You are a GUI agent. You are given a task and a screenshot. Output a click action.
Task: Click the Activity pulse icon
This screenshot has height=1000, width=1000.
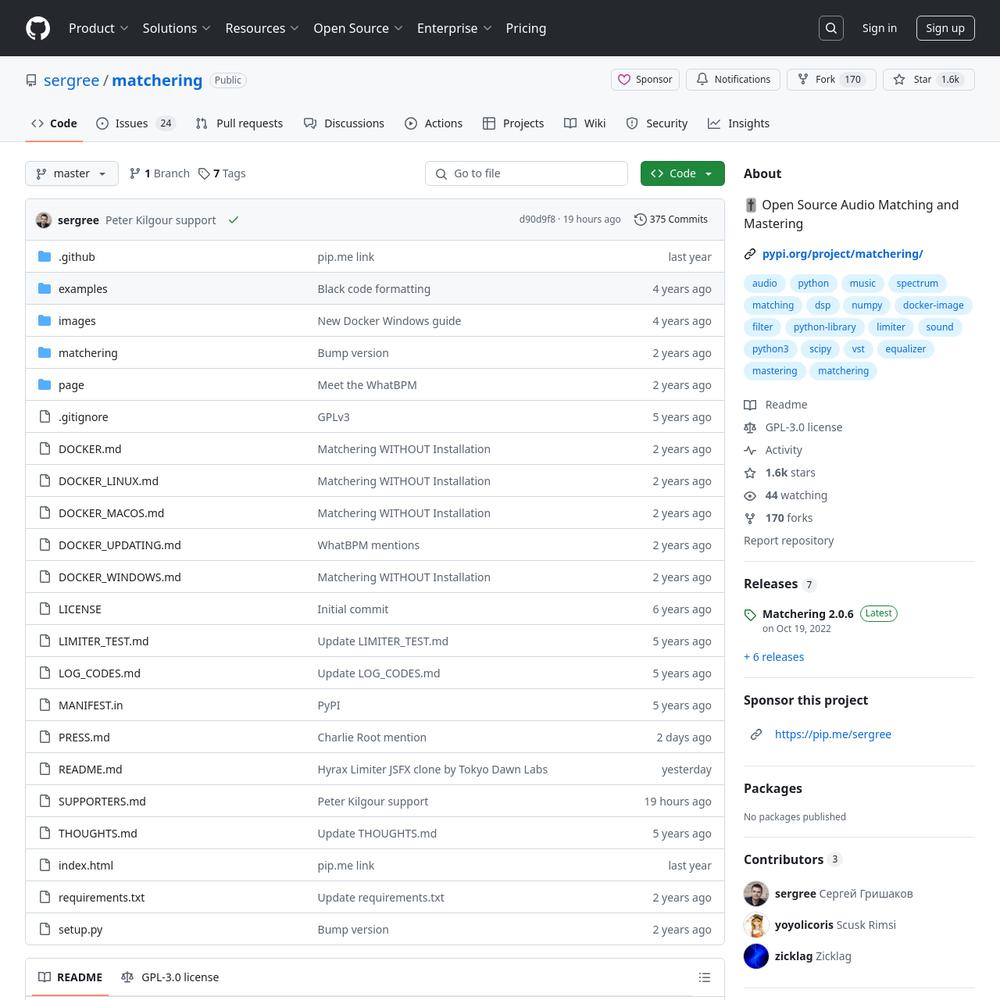click(x=750, y=450)
